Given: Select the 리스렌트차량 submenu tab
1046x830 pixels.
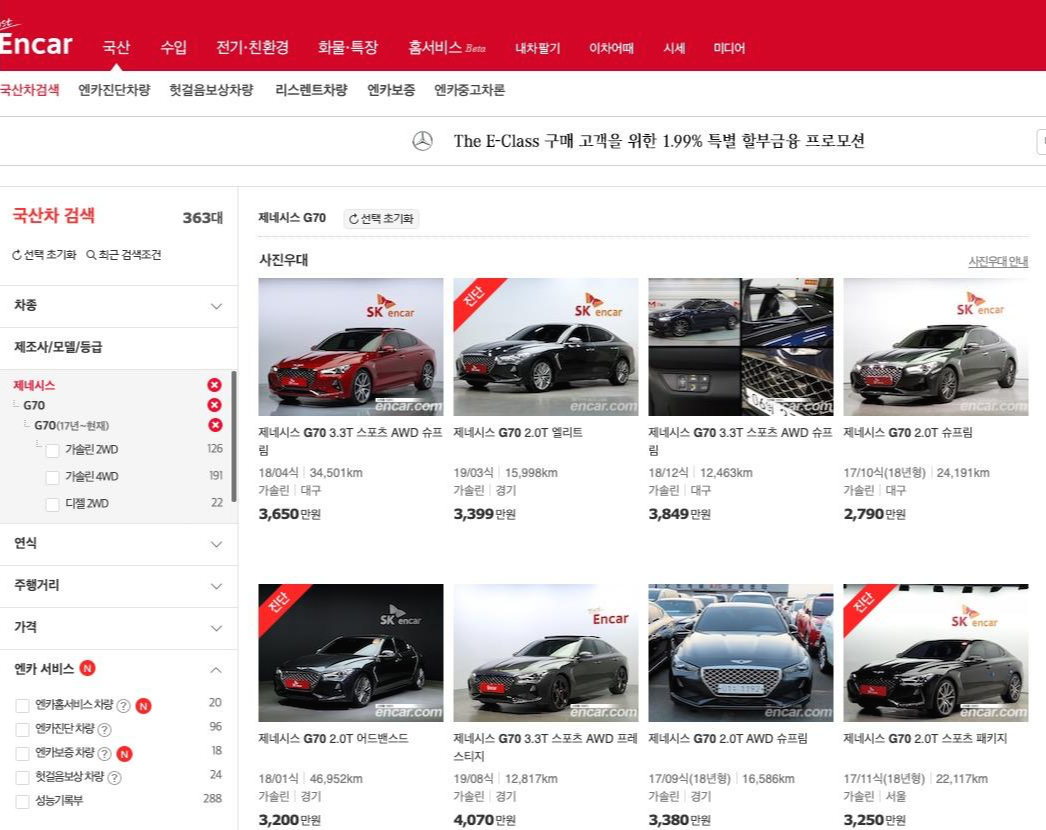Looking at the screenshot, I should coord(312,89).
